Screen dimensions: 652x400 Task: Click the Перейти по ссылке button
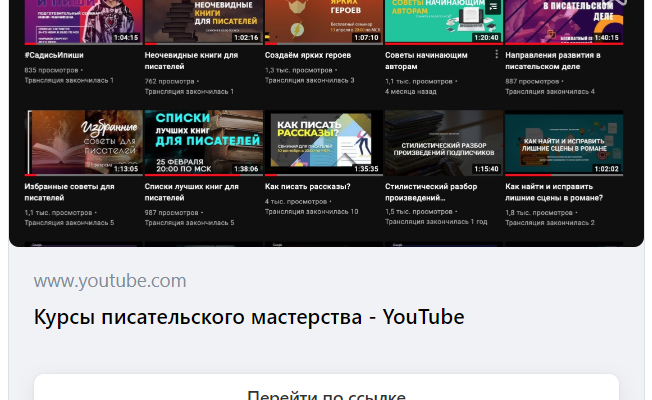326,393
